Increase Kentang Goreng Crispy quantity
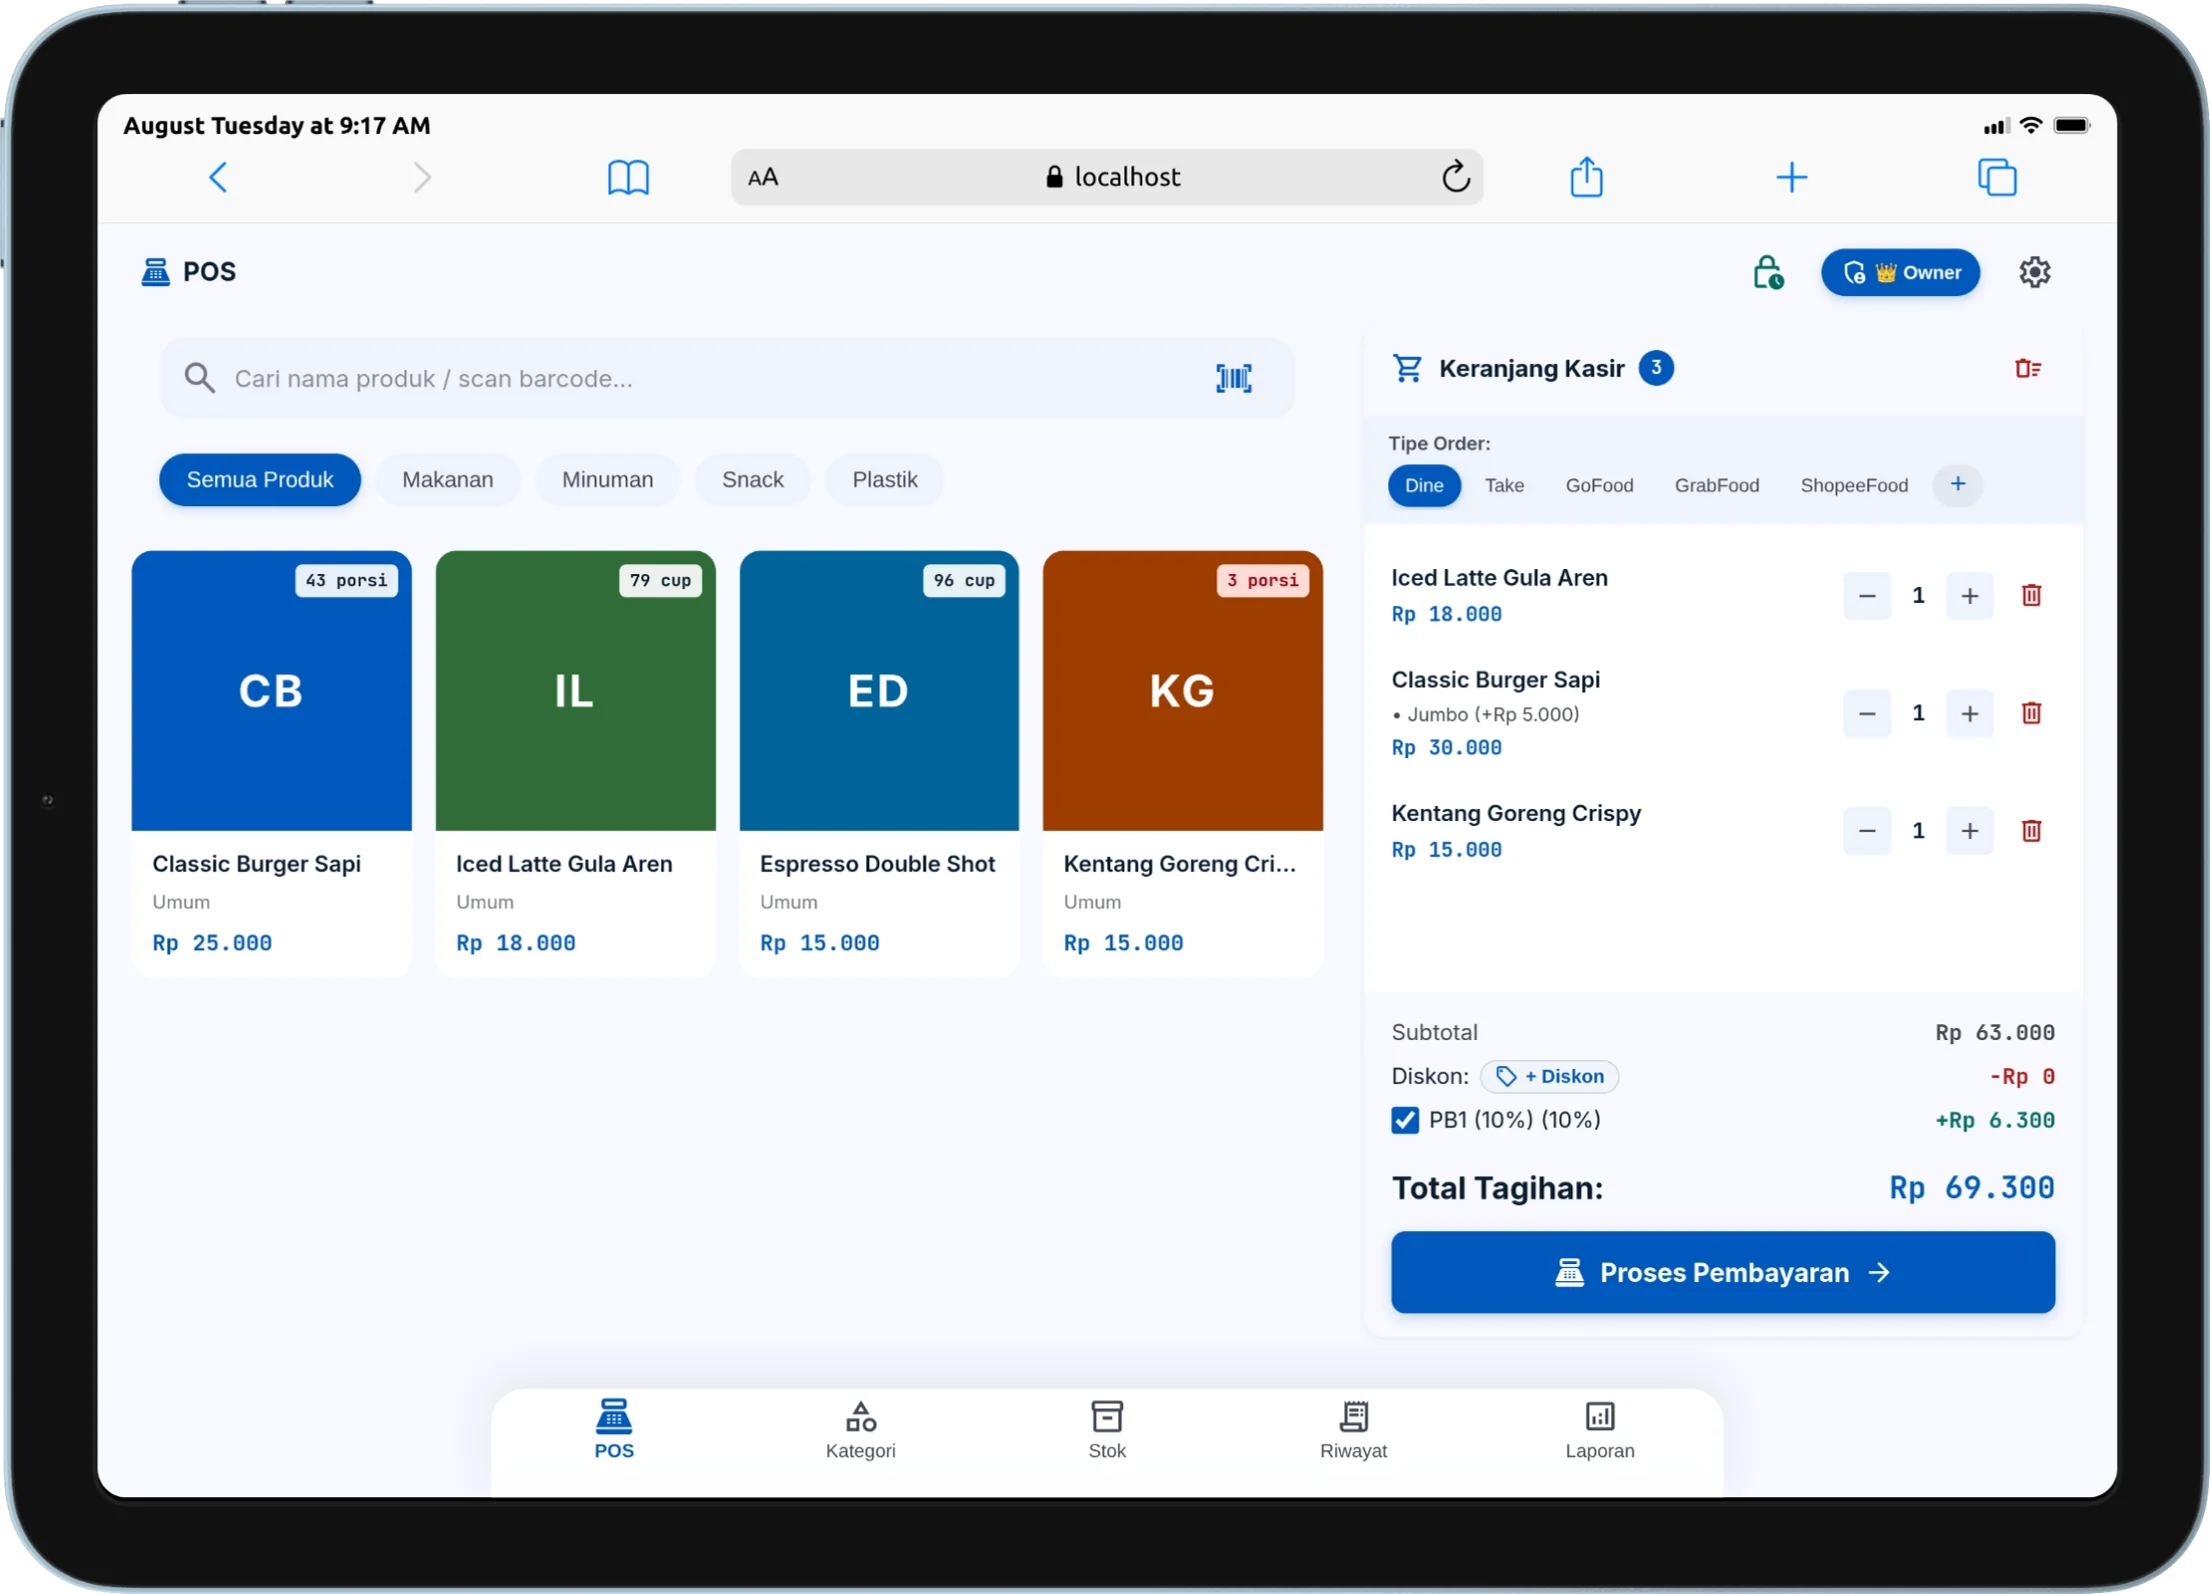The image size is (2210, 1594). coord(1969,831)
